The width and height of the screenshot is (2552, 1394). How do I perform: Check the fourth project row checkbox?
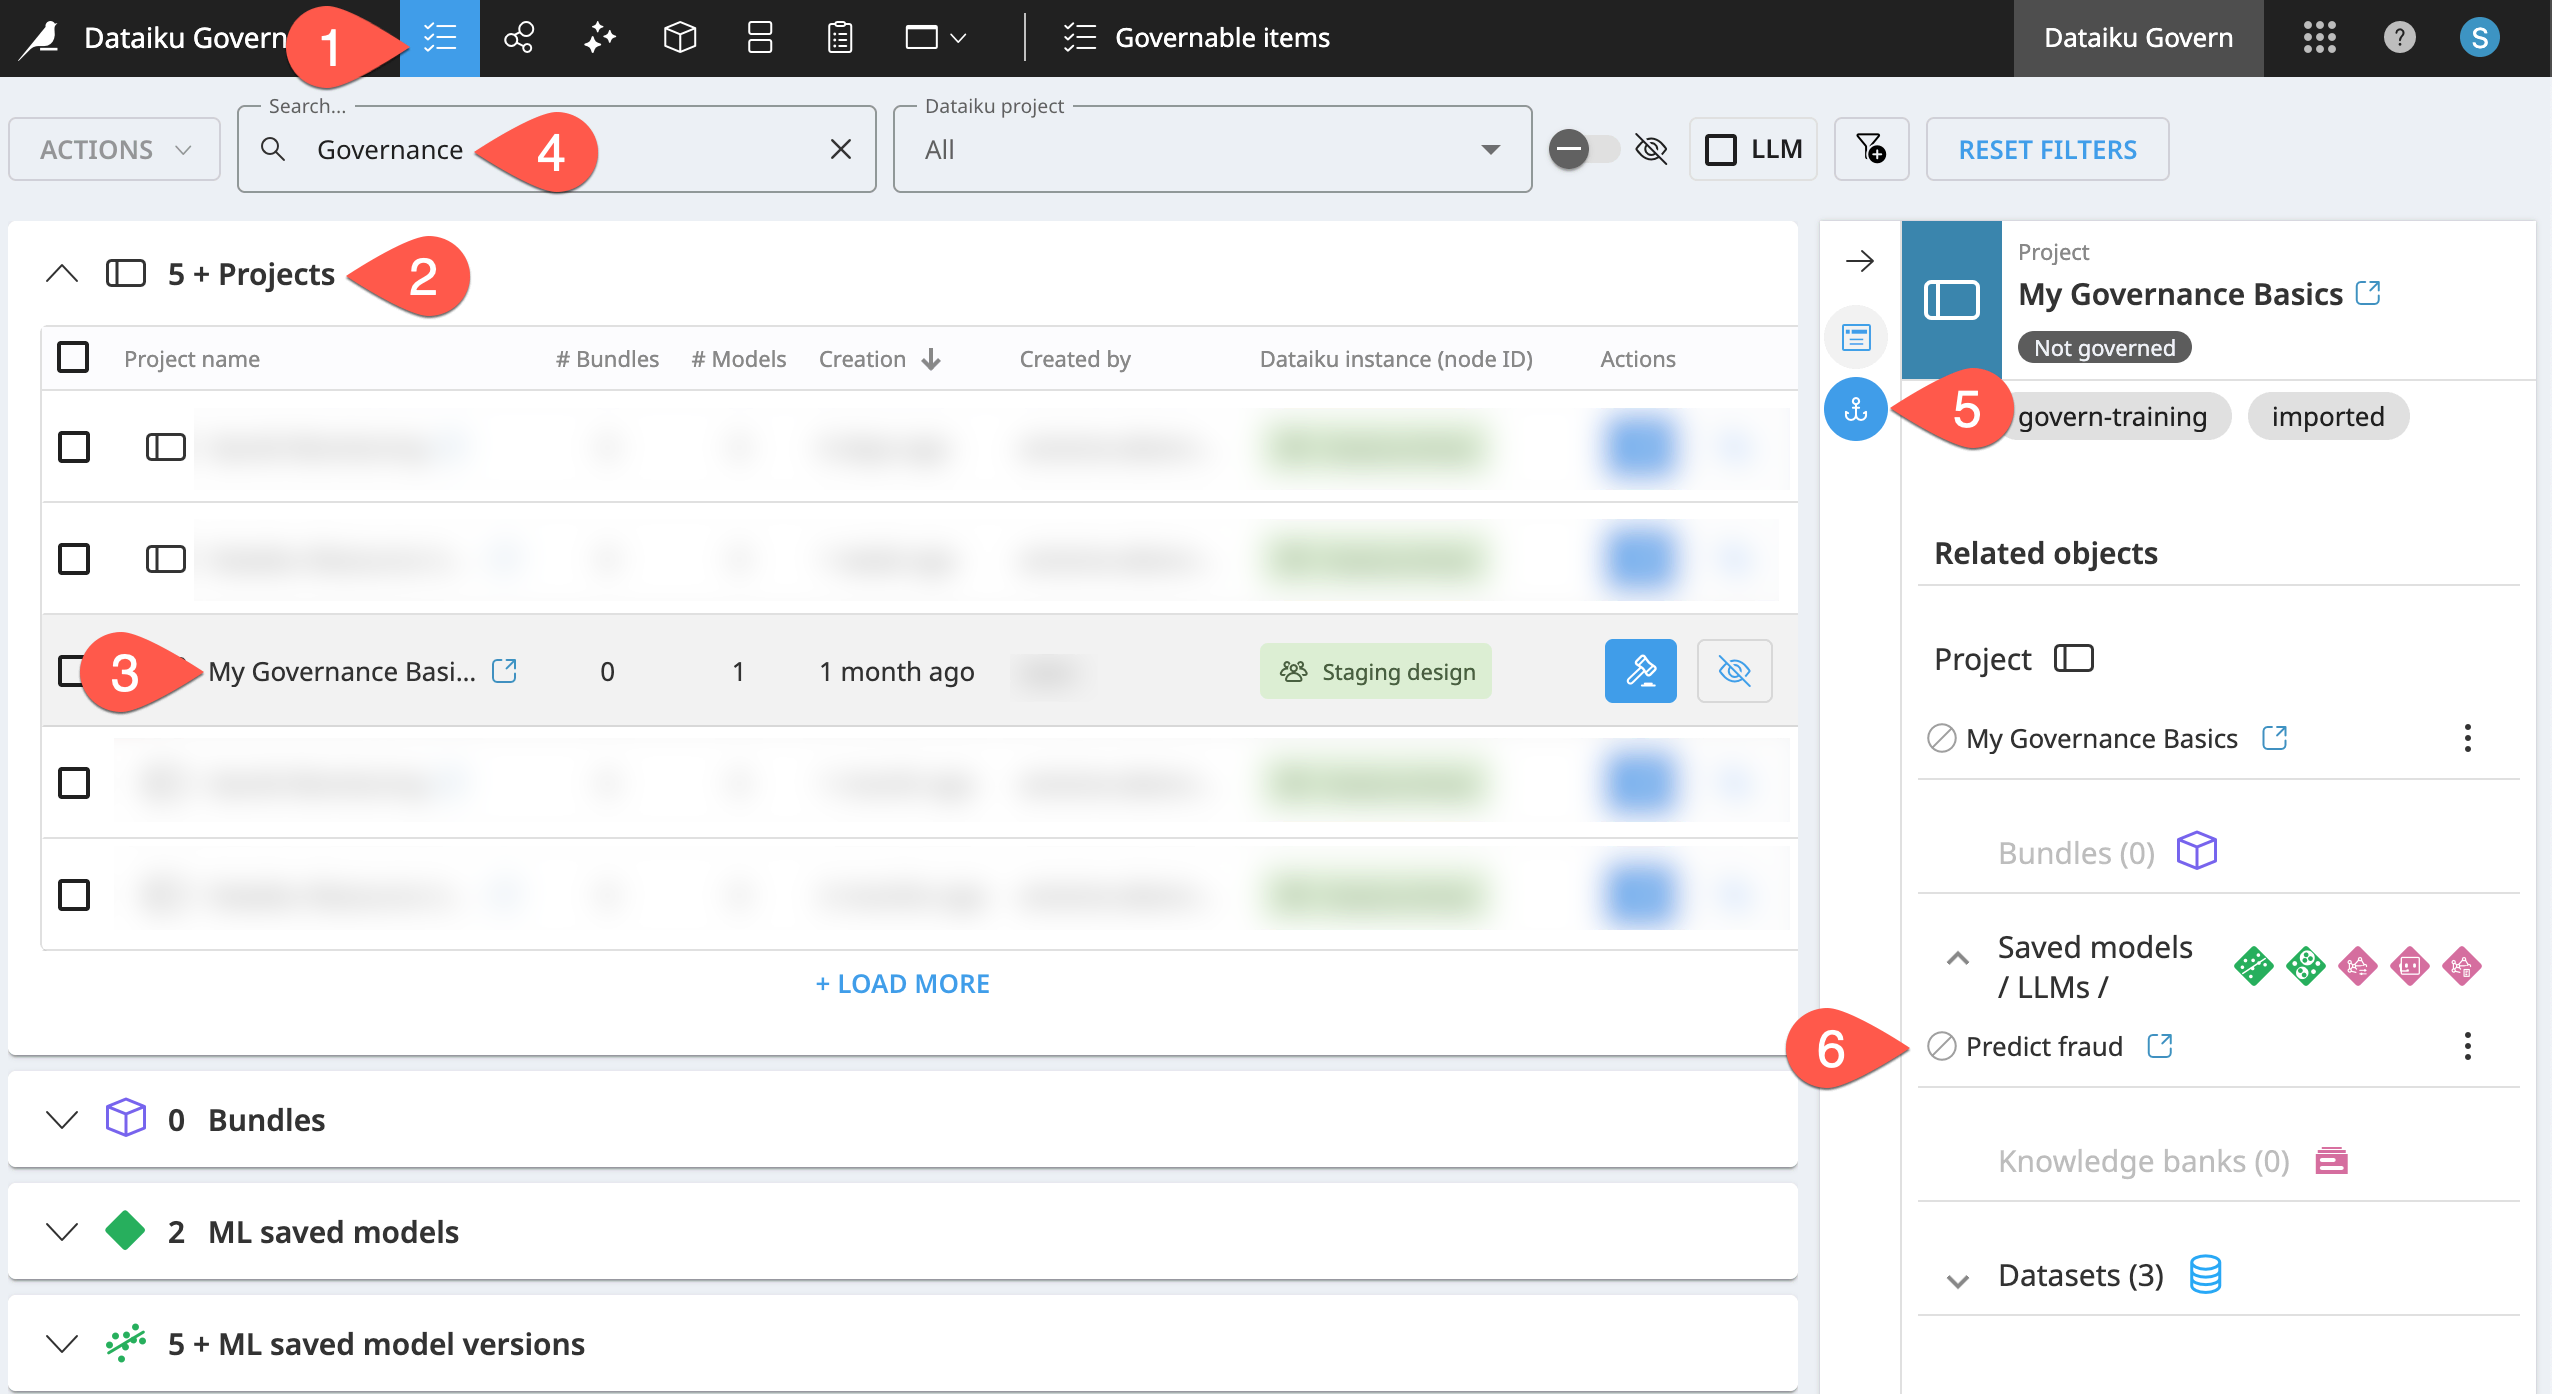coord(74,783)
